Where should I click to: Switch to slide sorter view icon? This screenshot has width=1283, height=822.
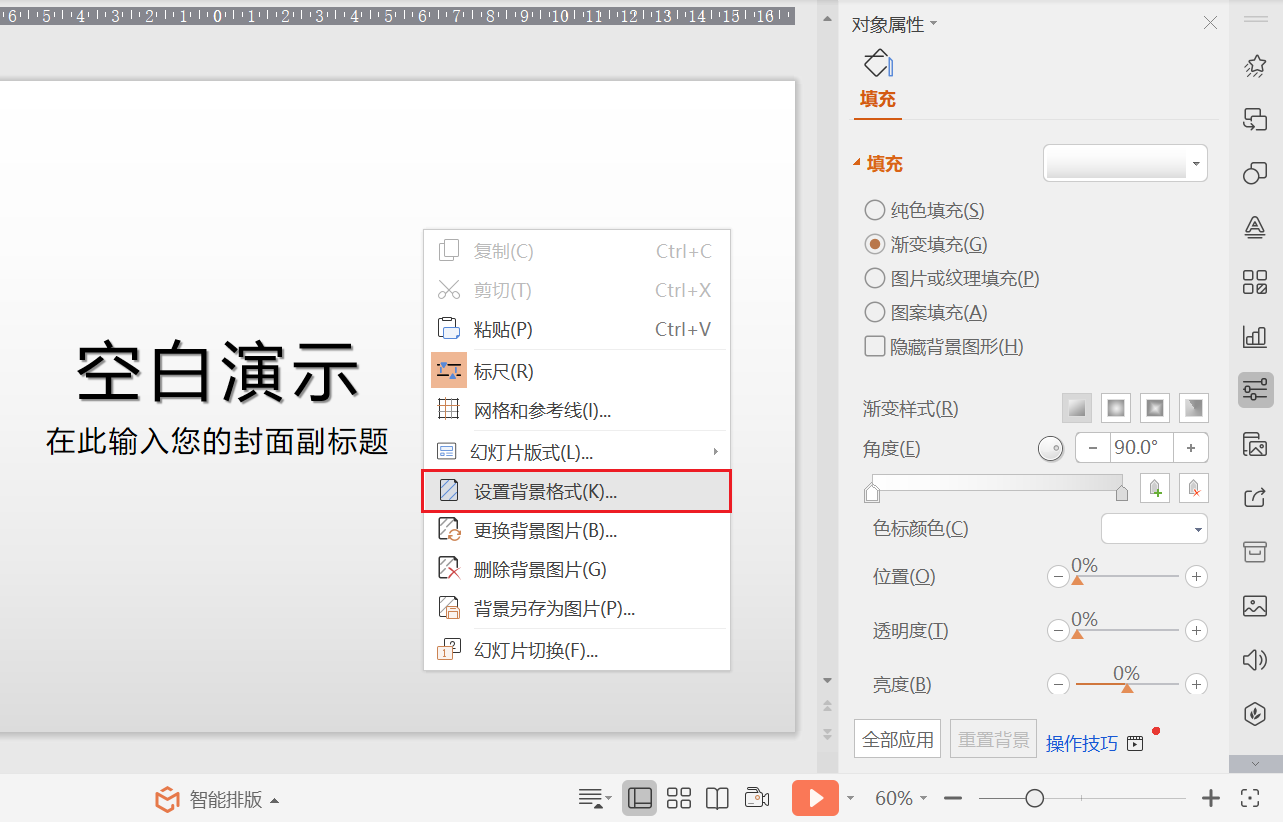click(x=679, y=798)
